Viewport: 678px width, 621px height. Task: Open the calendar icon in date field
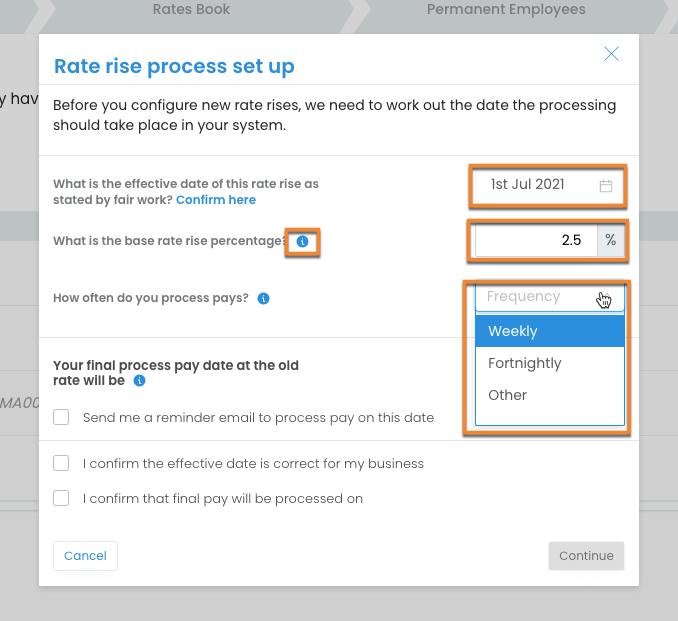click(x=606, y=185)
